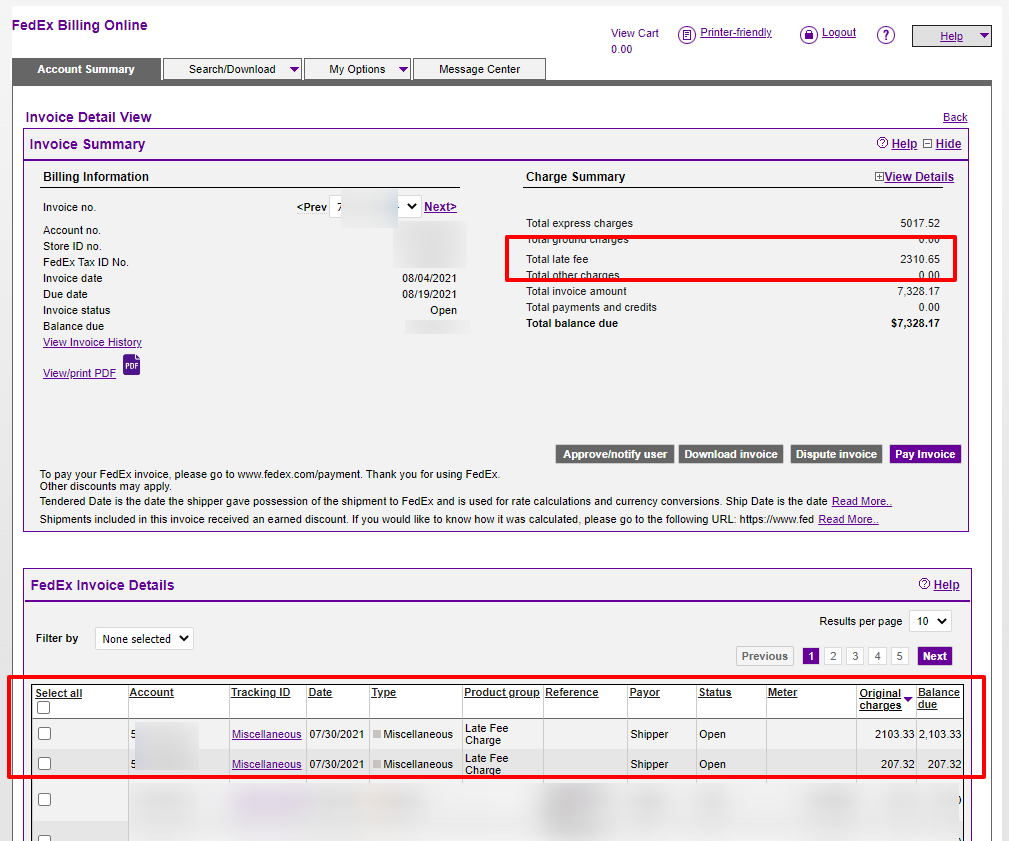Image resolution: width=1009 pixels, height=841 pixels.
Task: Click the Download invoice button
Action: coord(730,454)
